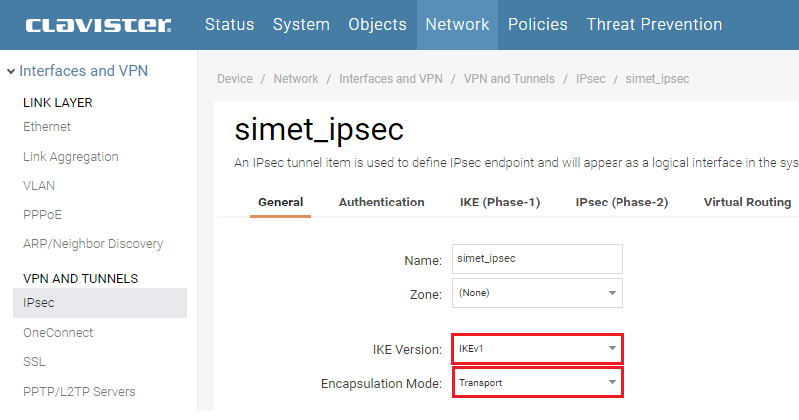Open the System menu
This screenshot has width=799, height=420.
301,25
